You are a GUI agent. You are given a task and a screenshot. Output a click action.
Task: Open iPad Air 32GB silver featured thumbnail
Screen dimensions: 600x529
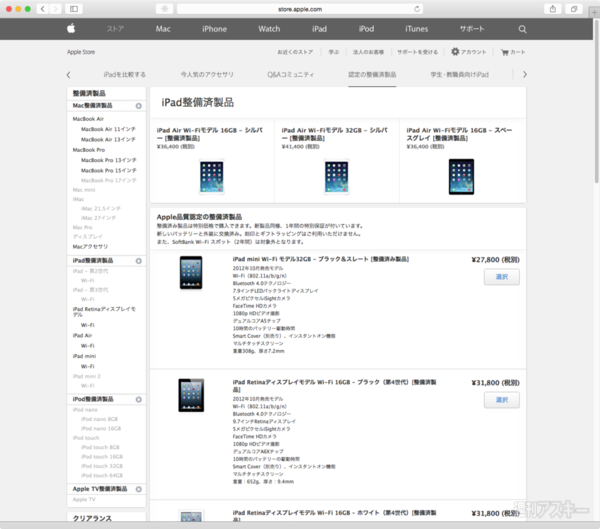click(x=336, y=177)
